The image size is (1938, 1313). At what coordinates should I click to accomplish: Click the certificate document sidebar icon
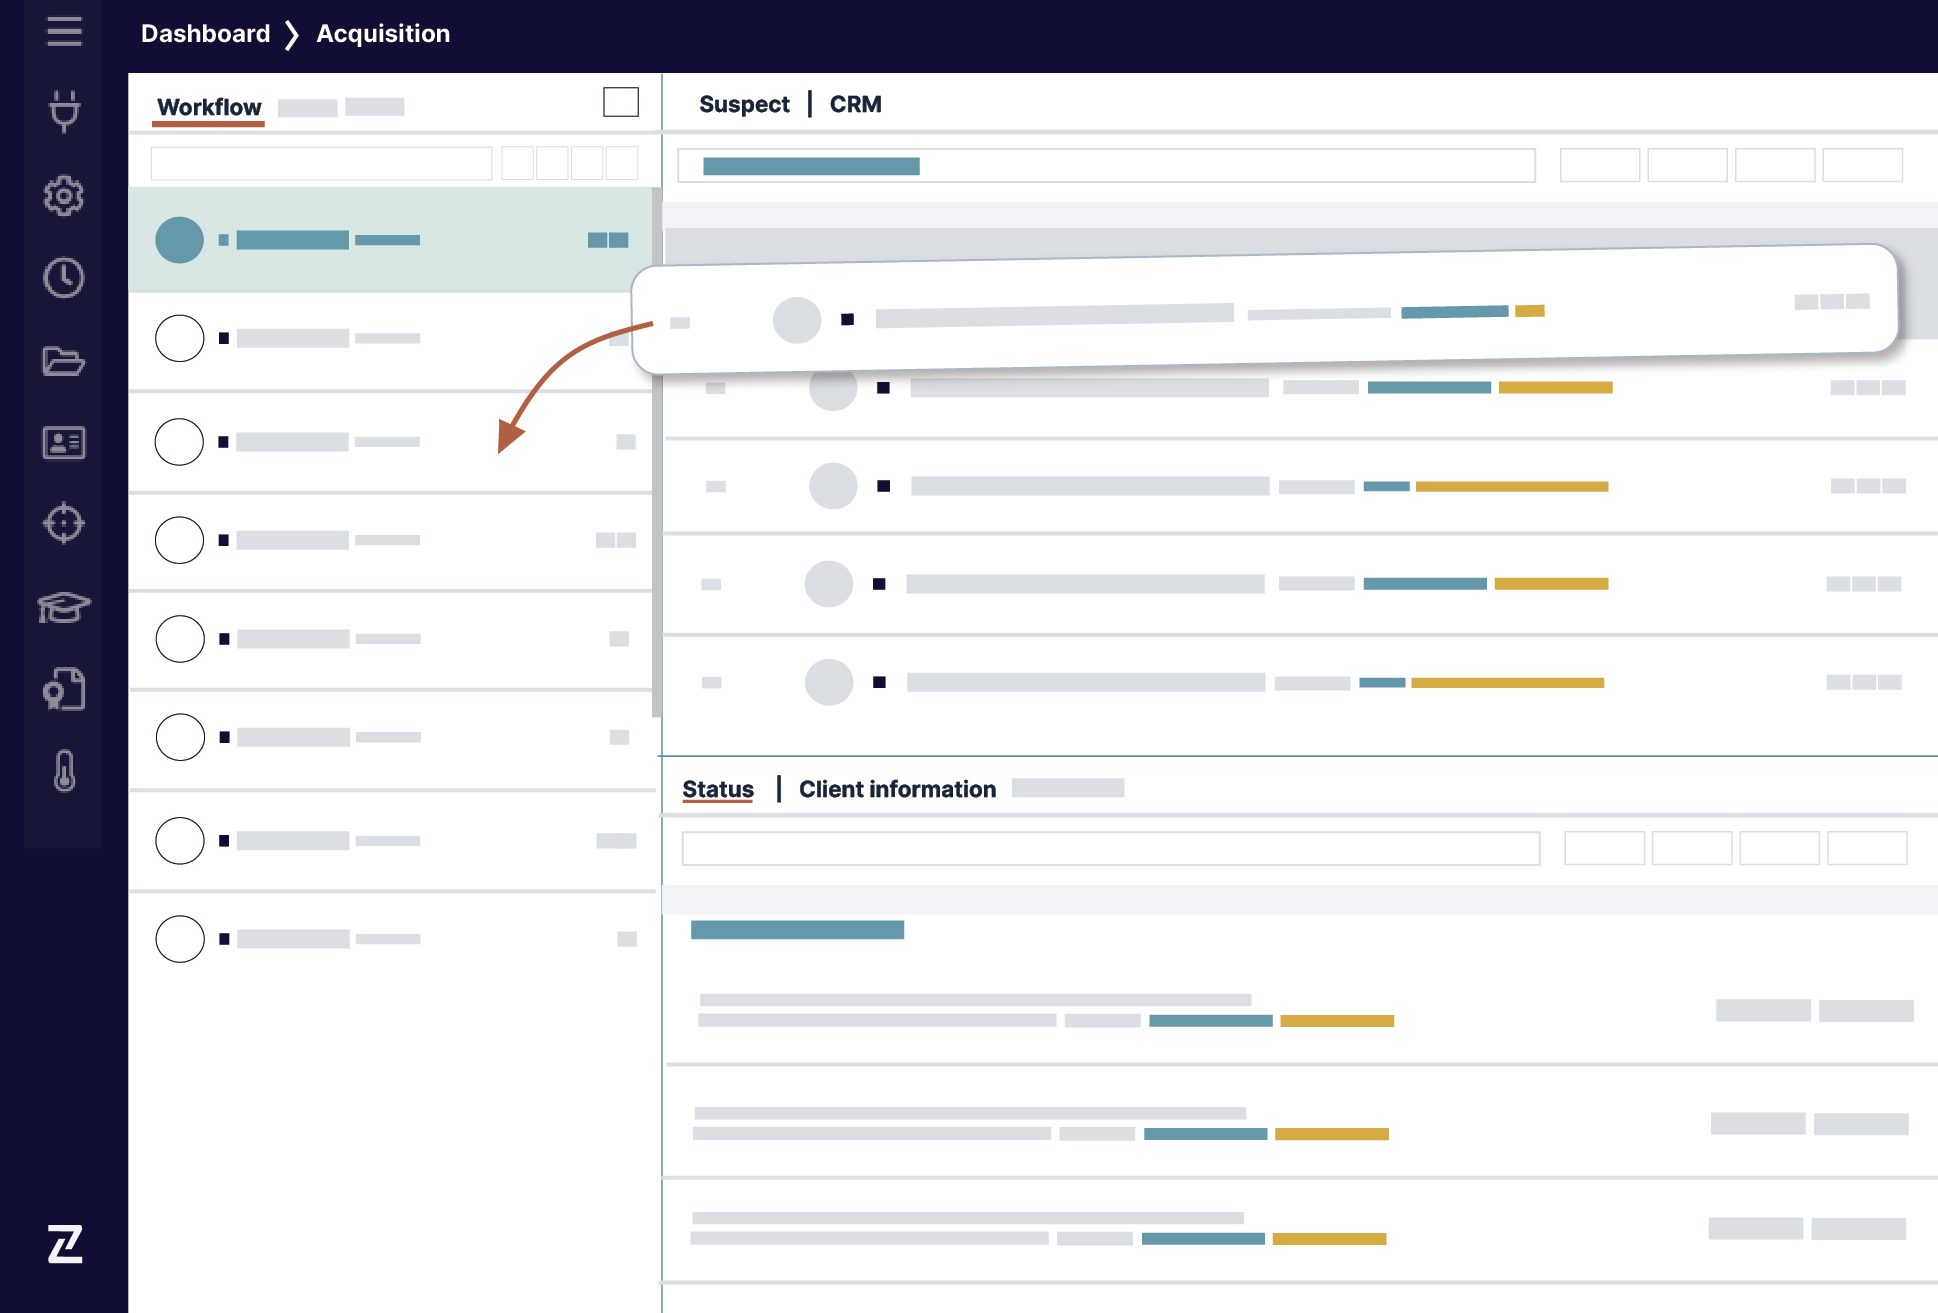click(64, 689)
